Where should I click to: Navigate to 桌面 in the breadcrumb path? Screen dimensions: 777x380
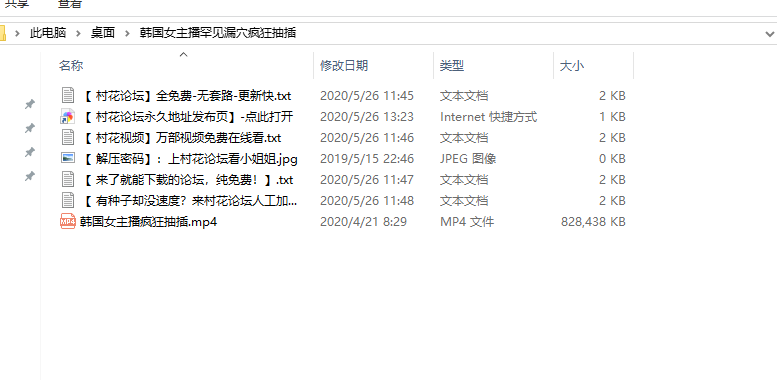[x=103, y=33]
